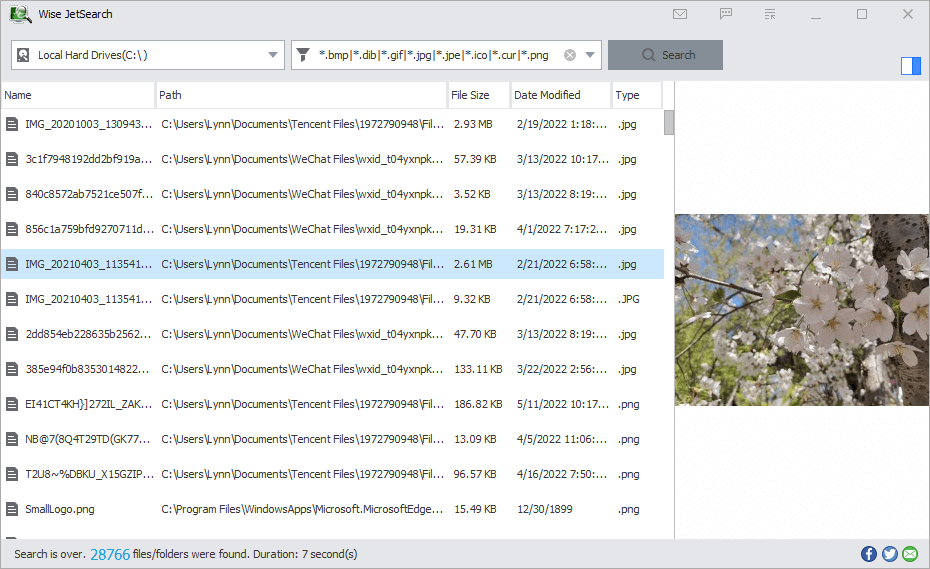The image size is (930, 569).
Task: Click file icon of SmallLogo.png row
Action: (x=12, y=509)
